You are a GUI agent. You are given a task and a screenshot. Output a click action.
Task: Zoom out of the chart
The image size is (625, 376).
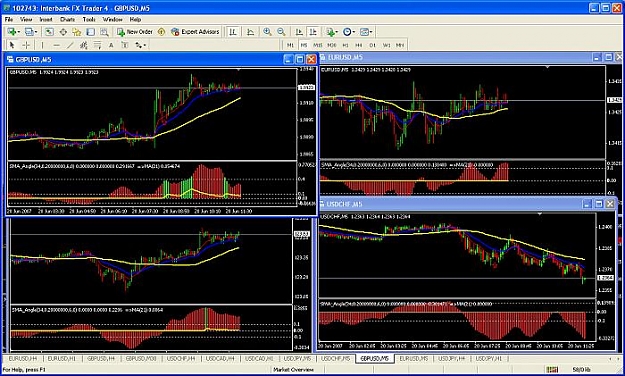pos(281,32)
